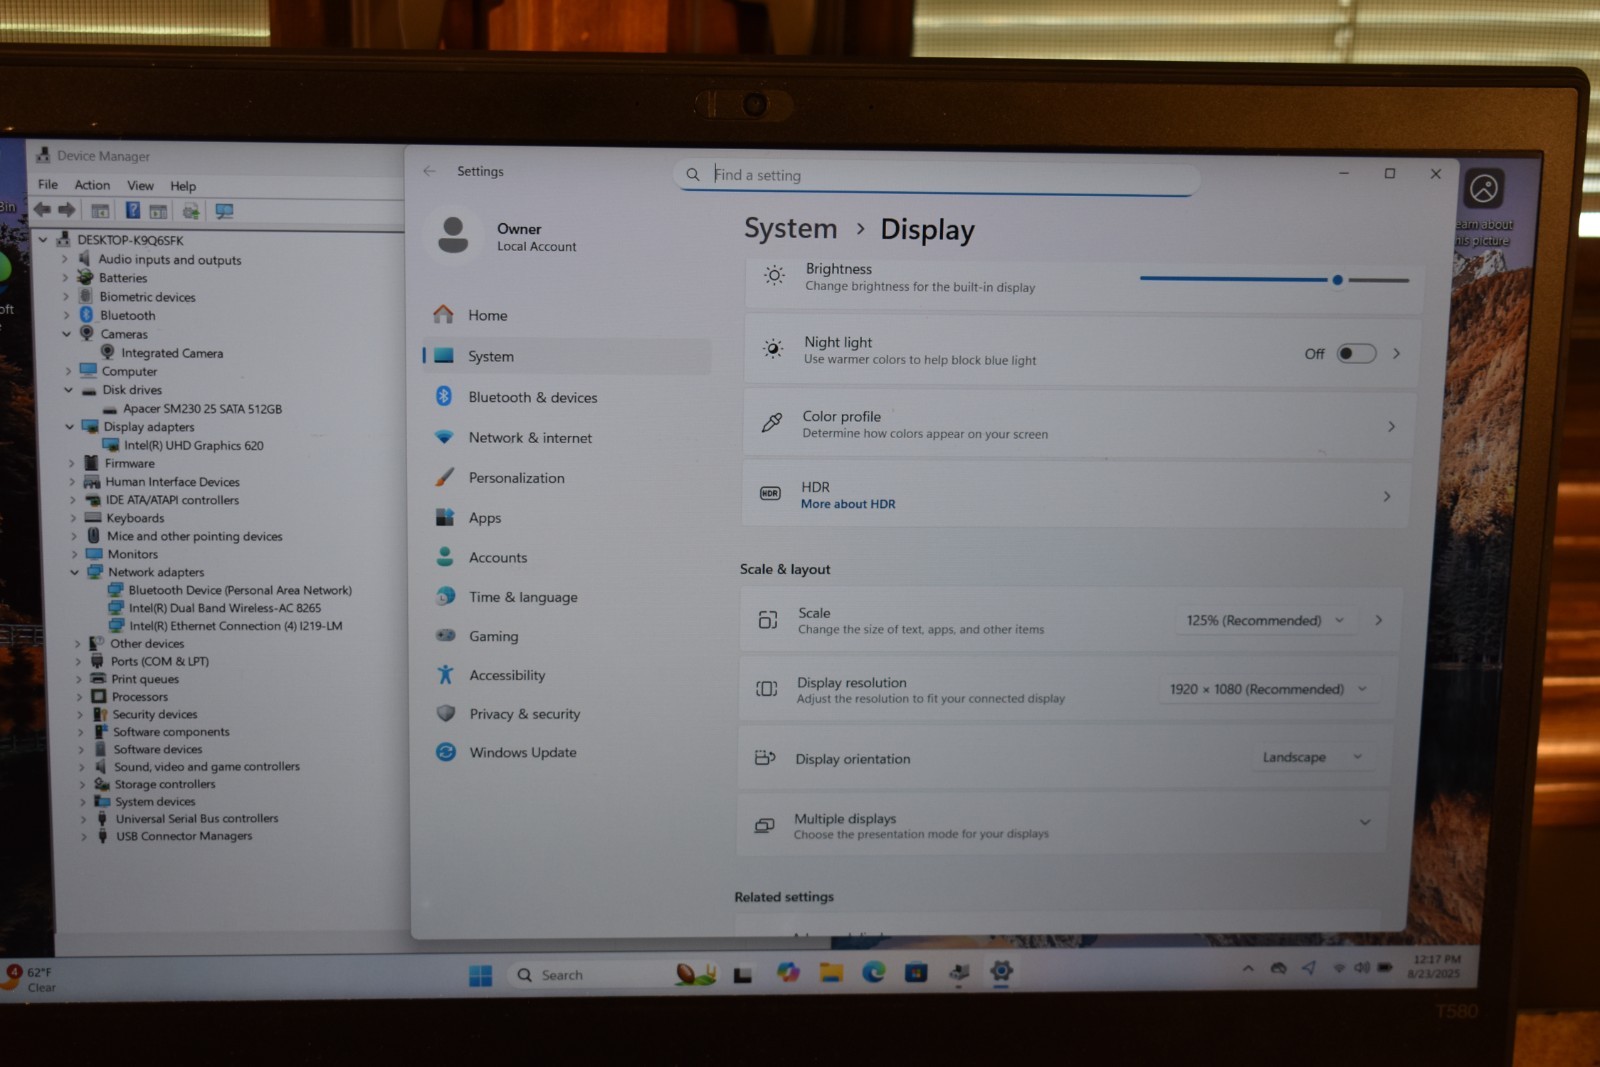
Task: Click the Privacy & security shield icon
Action: 446,713
